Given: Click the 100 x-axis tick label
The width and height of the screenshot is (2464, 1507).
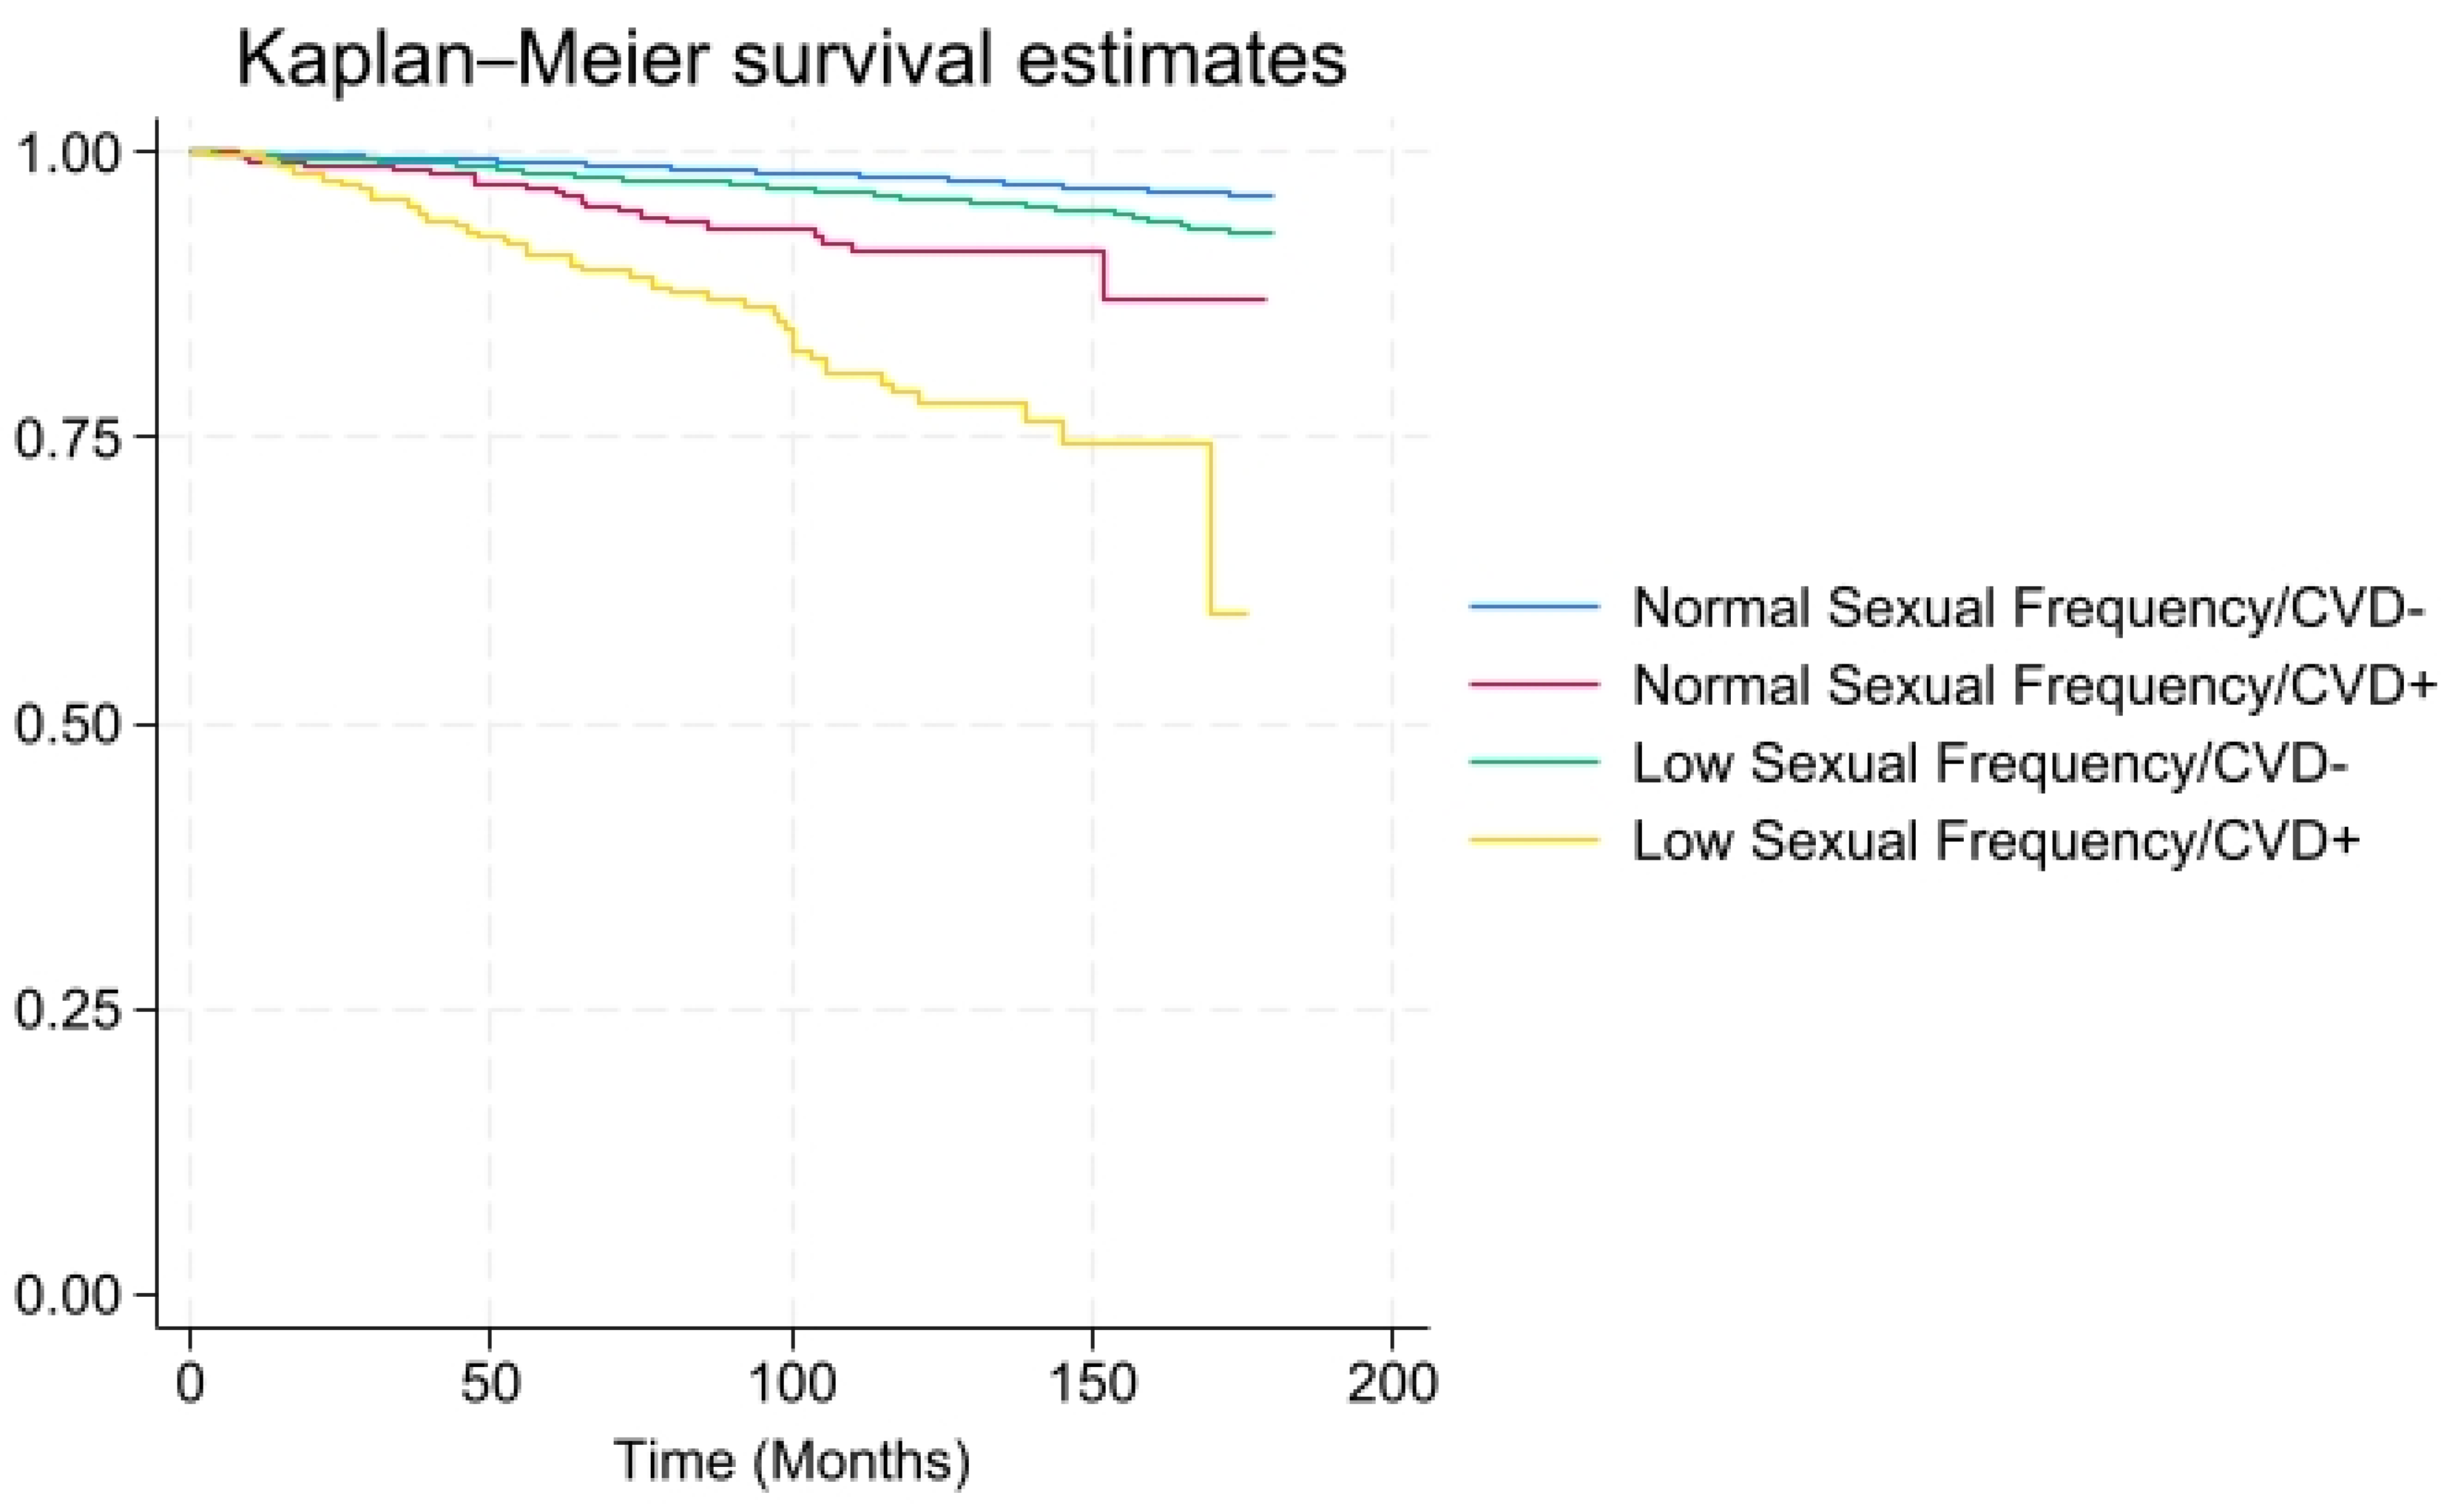Looking at the screenshot, I should [791, 1384].
